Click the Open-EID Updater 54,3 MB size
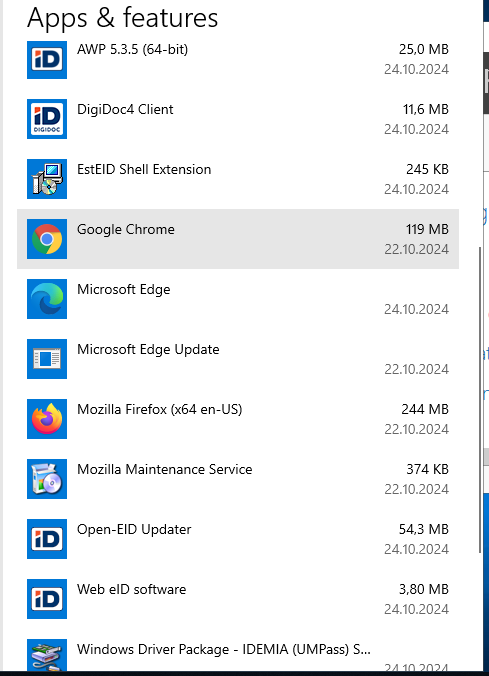Viewport: 489px width, 676px height. pyautogui.click(x=423, y=529)
